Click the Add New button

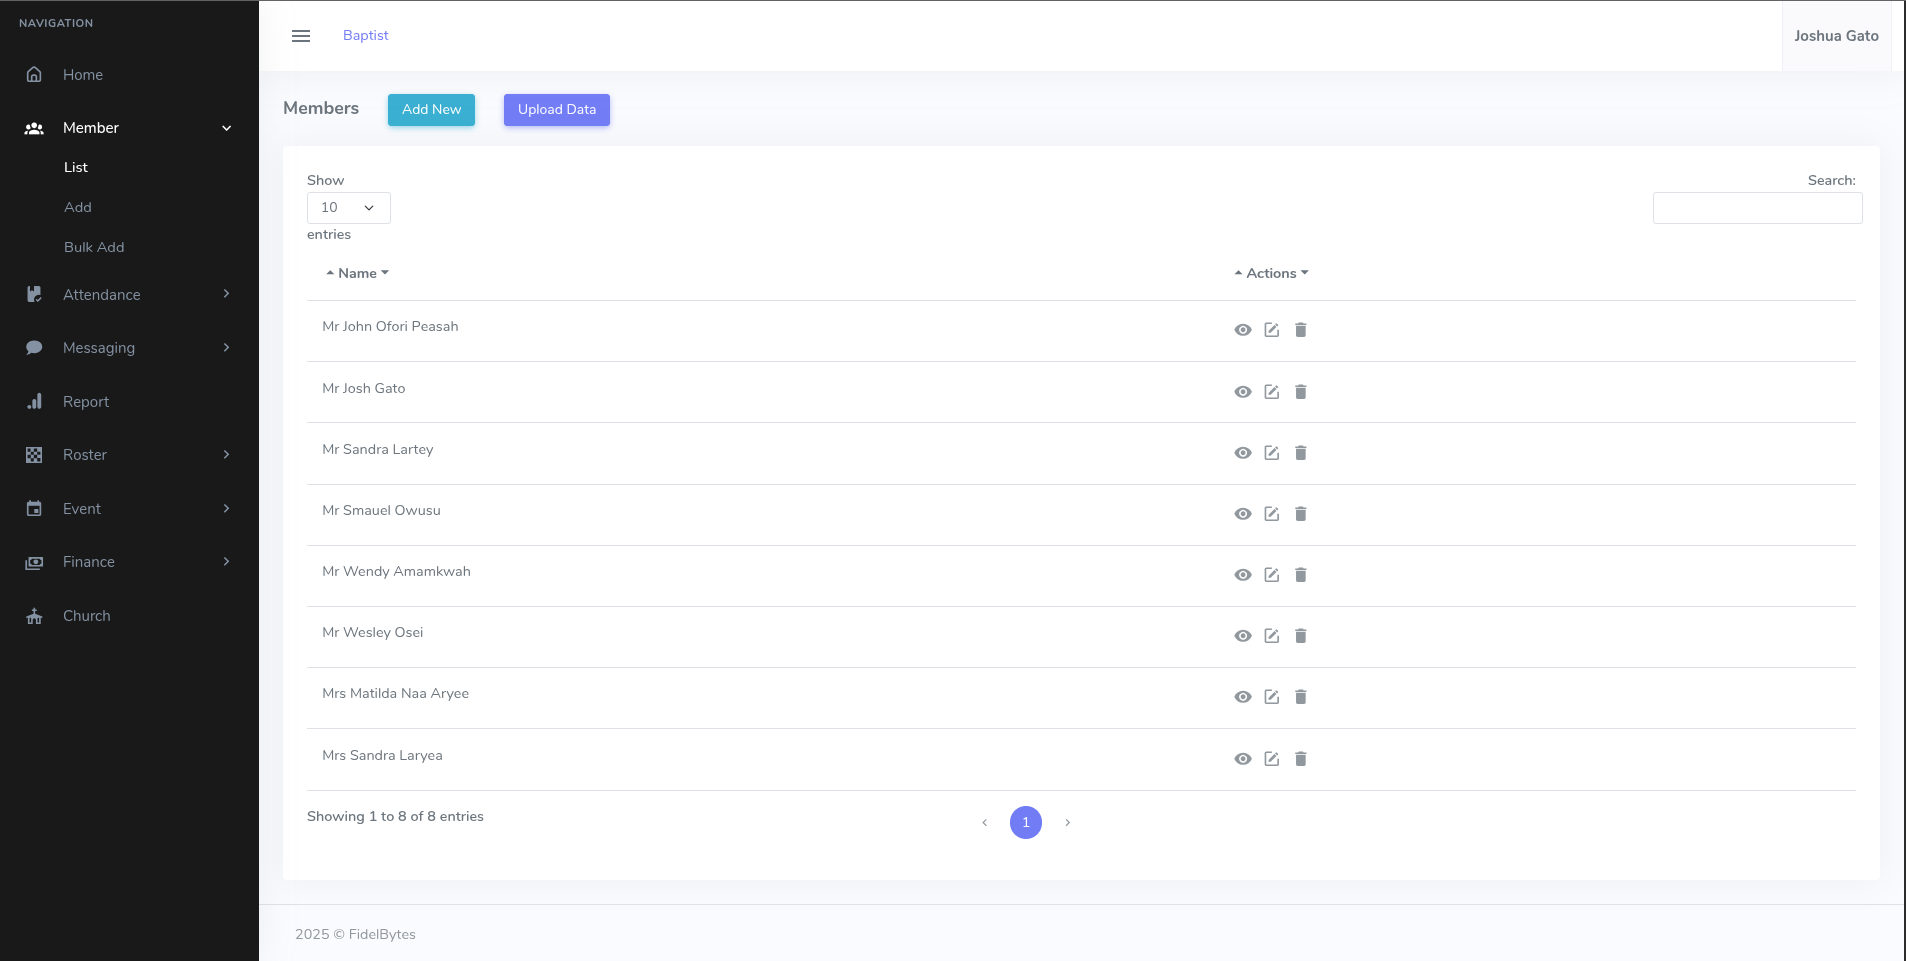[x=431, y=110]
